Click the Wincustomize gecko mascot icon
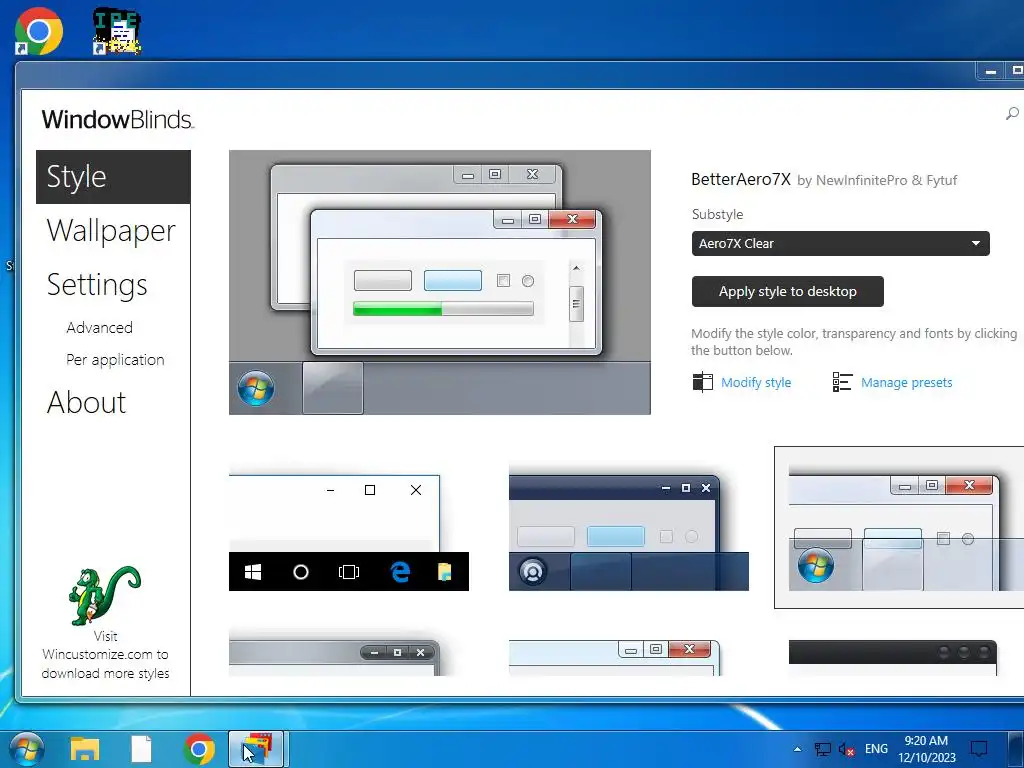The image size is (1024, 768). pyautogui.click(x=104, y=595)
